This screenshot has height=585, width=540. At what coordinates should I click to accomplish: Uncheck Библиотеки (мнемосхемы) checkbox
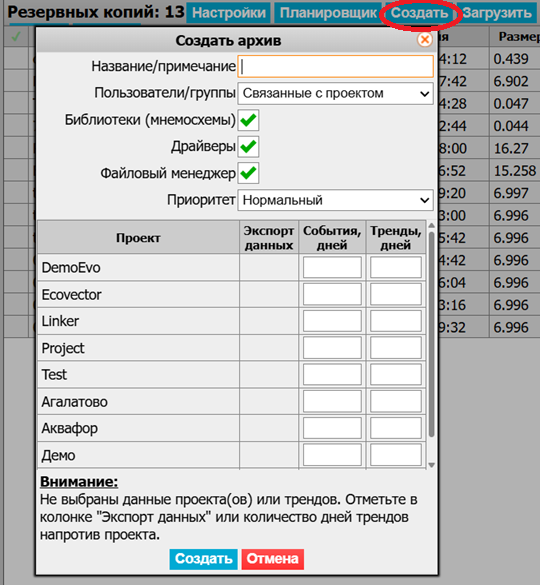(248, 120)
